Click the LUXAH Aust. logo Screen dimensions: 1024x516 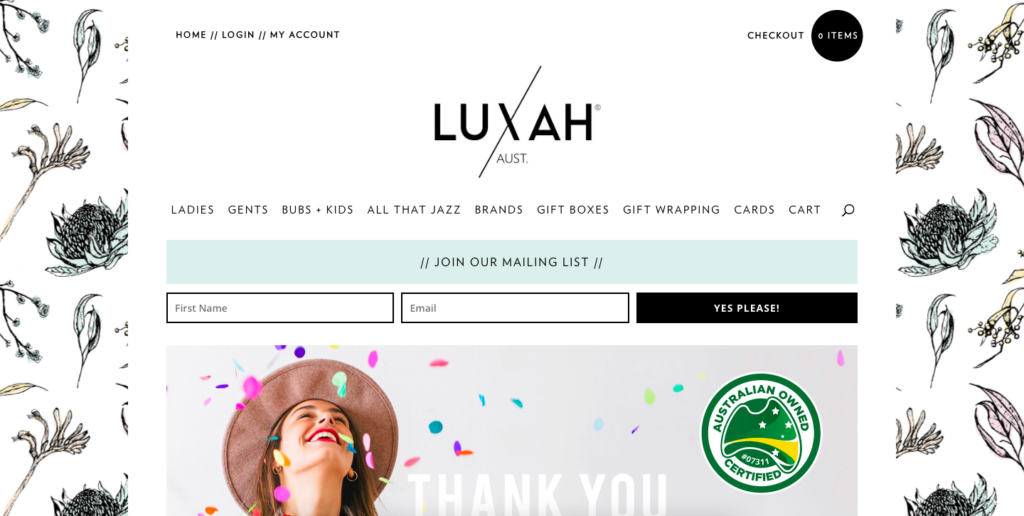coord(517,122)
